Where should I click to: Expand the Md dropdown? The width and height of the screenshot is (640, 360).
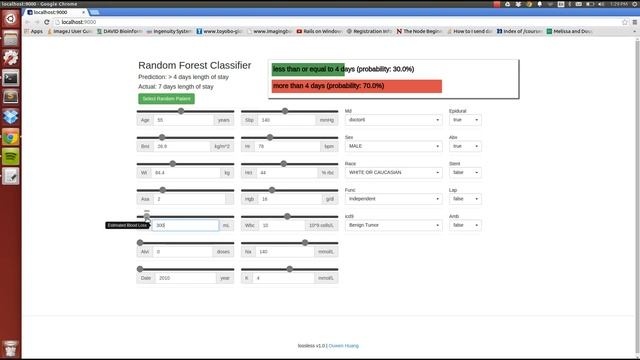click(x=393, y=120)
